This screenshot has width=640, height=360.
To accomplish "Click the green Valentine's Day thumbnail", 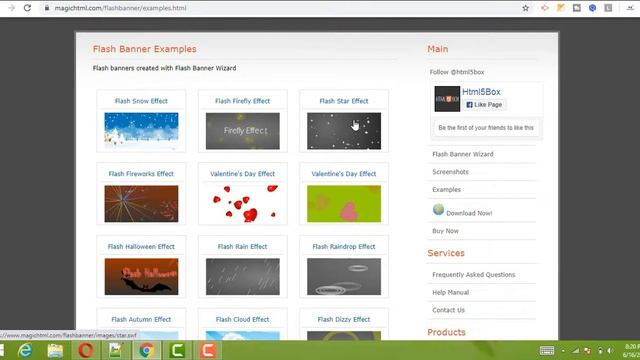I will click(x=344, y=204).
